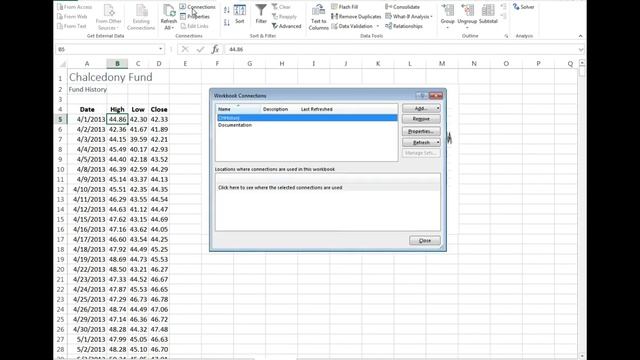The height and width of the screenshot is (360, 640).
Task: Open the Solver add-in
Action: click(523, 7)
